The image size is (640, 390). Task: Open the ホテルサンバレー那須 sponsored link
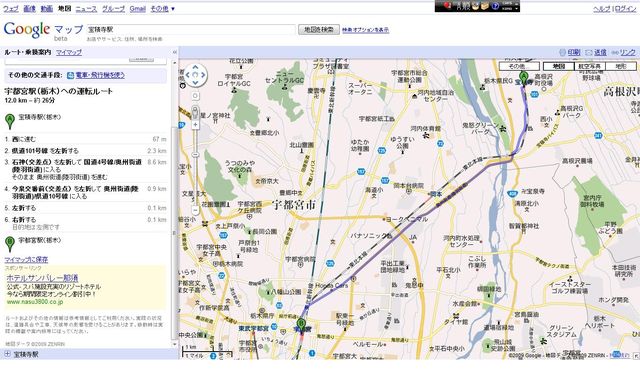[x=42, y=278]
